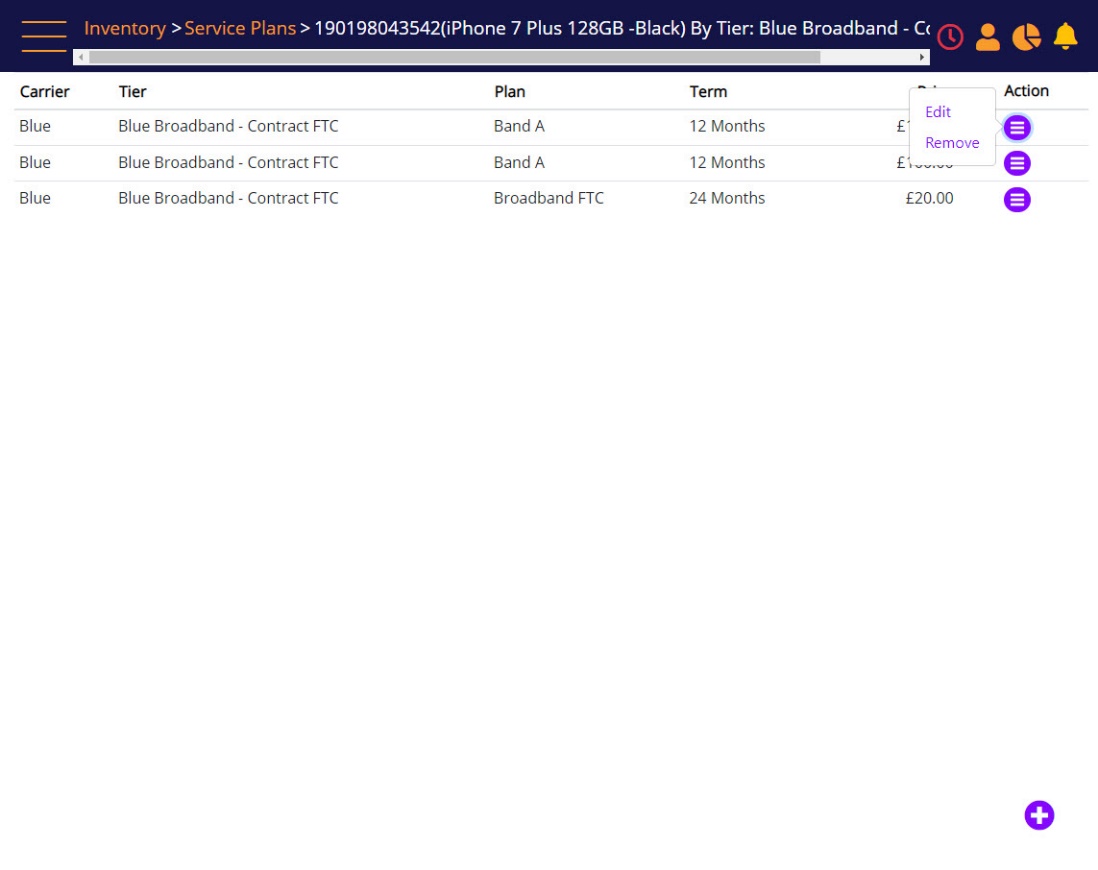
Task: Click the Action column header
Action: [x=1026, y=91]
